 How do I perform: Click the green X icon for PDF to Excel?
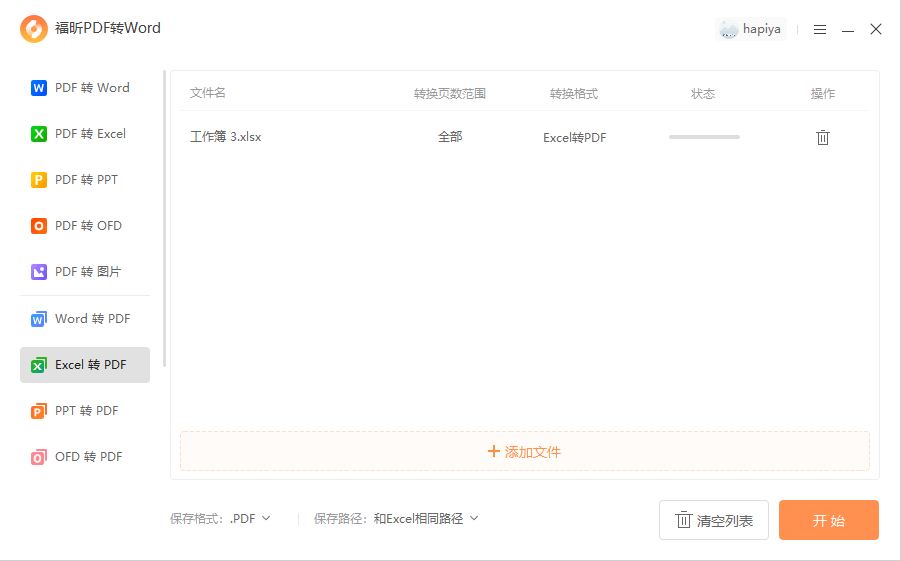tap(38, 134)
